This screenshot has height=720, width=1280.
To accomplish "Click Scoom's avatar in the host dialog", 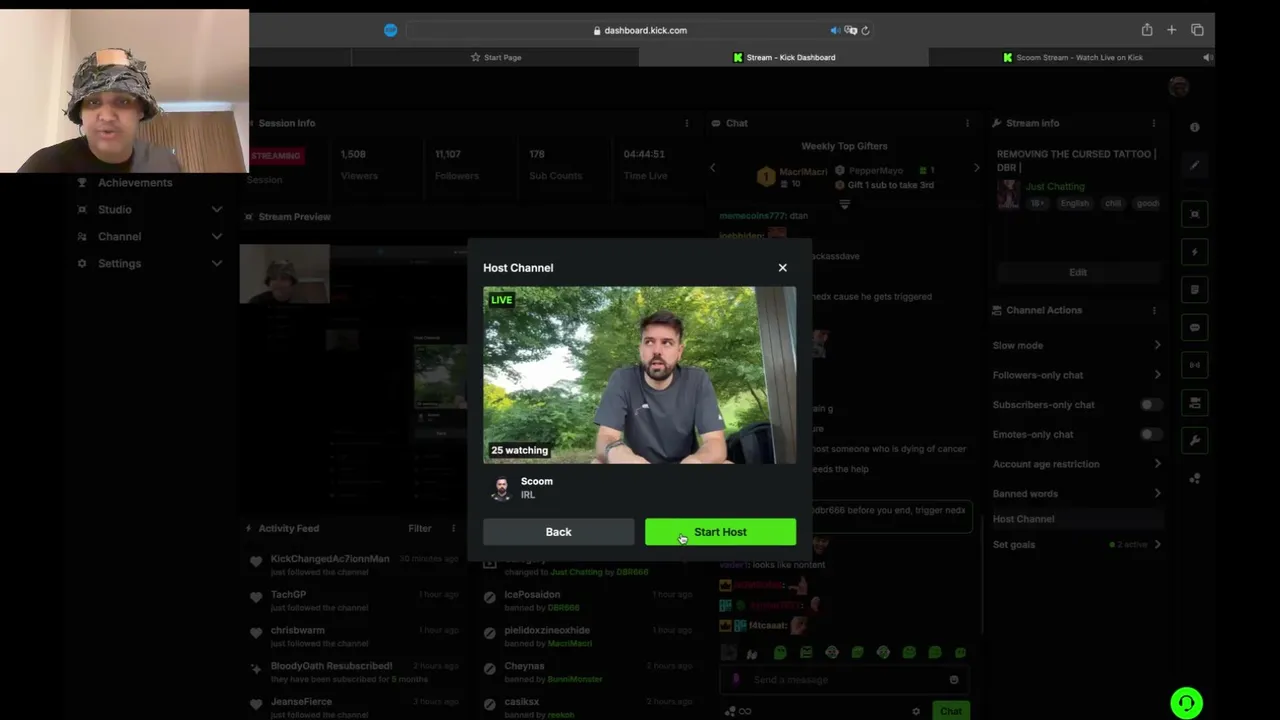I will 501,488.
